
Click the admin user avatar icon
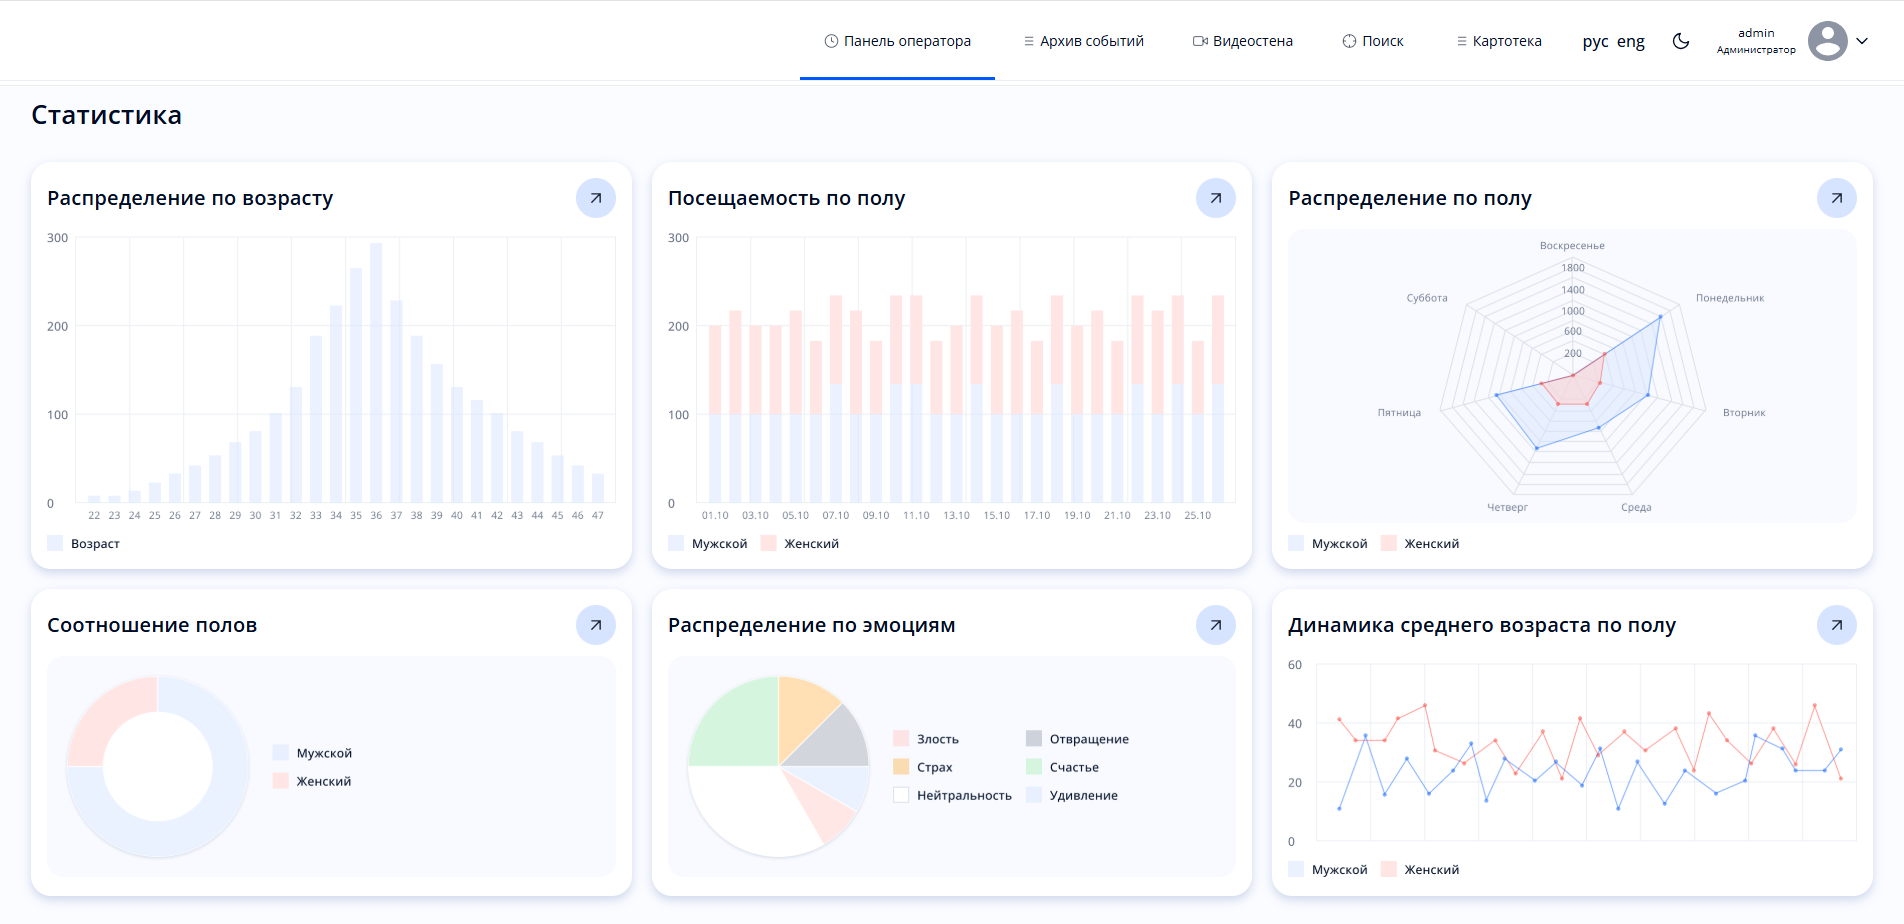coord(1827,41)
